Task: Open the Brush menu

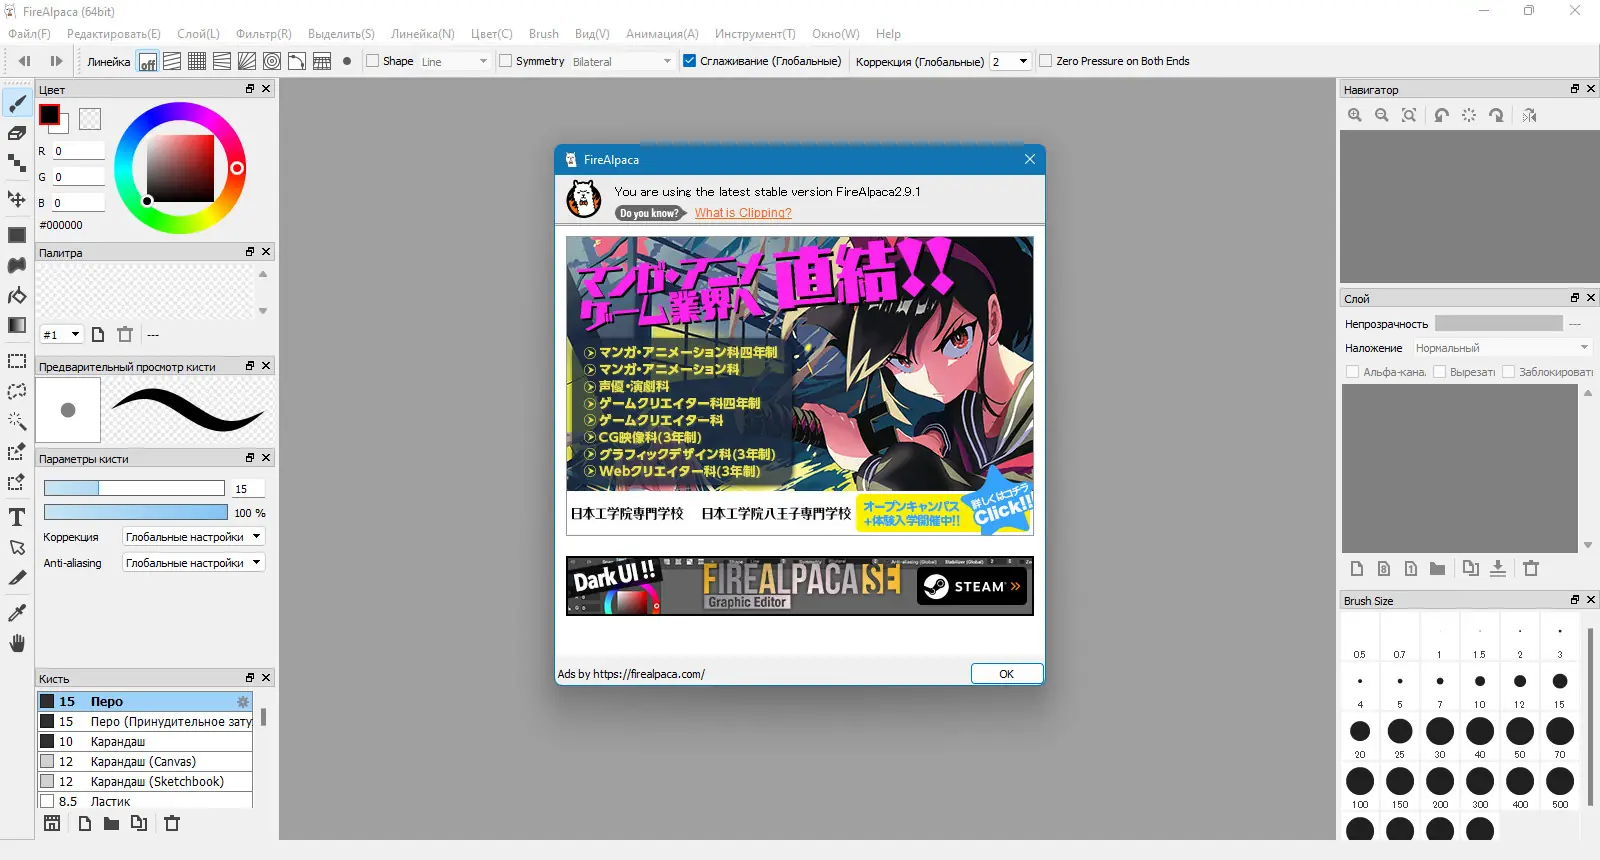Action: tap(544, 34)
